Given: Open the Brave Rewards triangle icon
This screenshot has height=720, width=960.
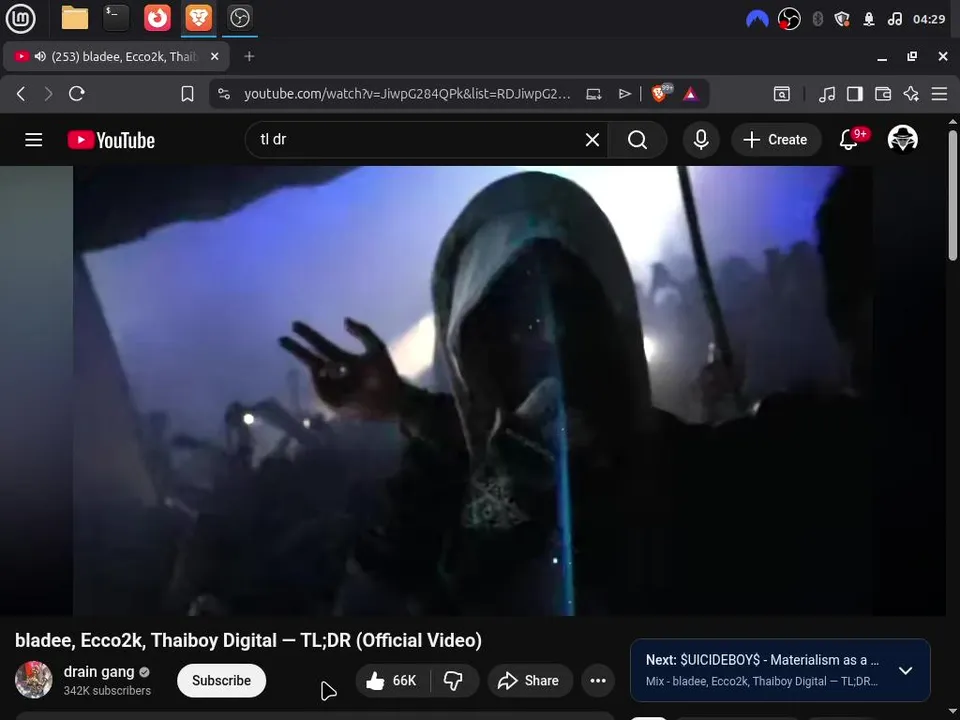Looking at the screenshot, I should (x=691, y=94).
